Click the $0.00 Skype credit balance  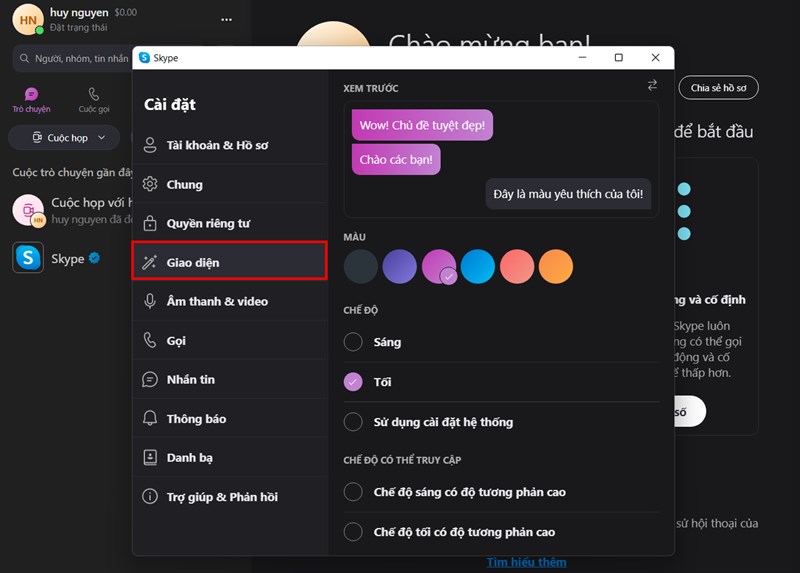point(126,12)
